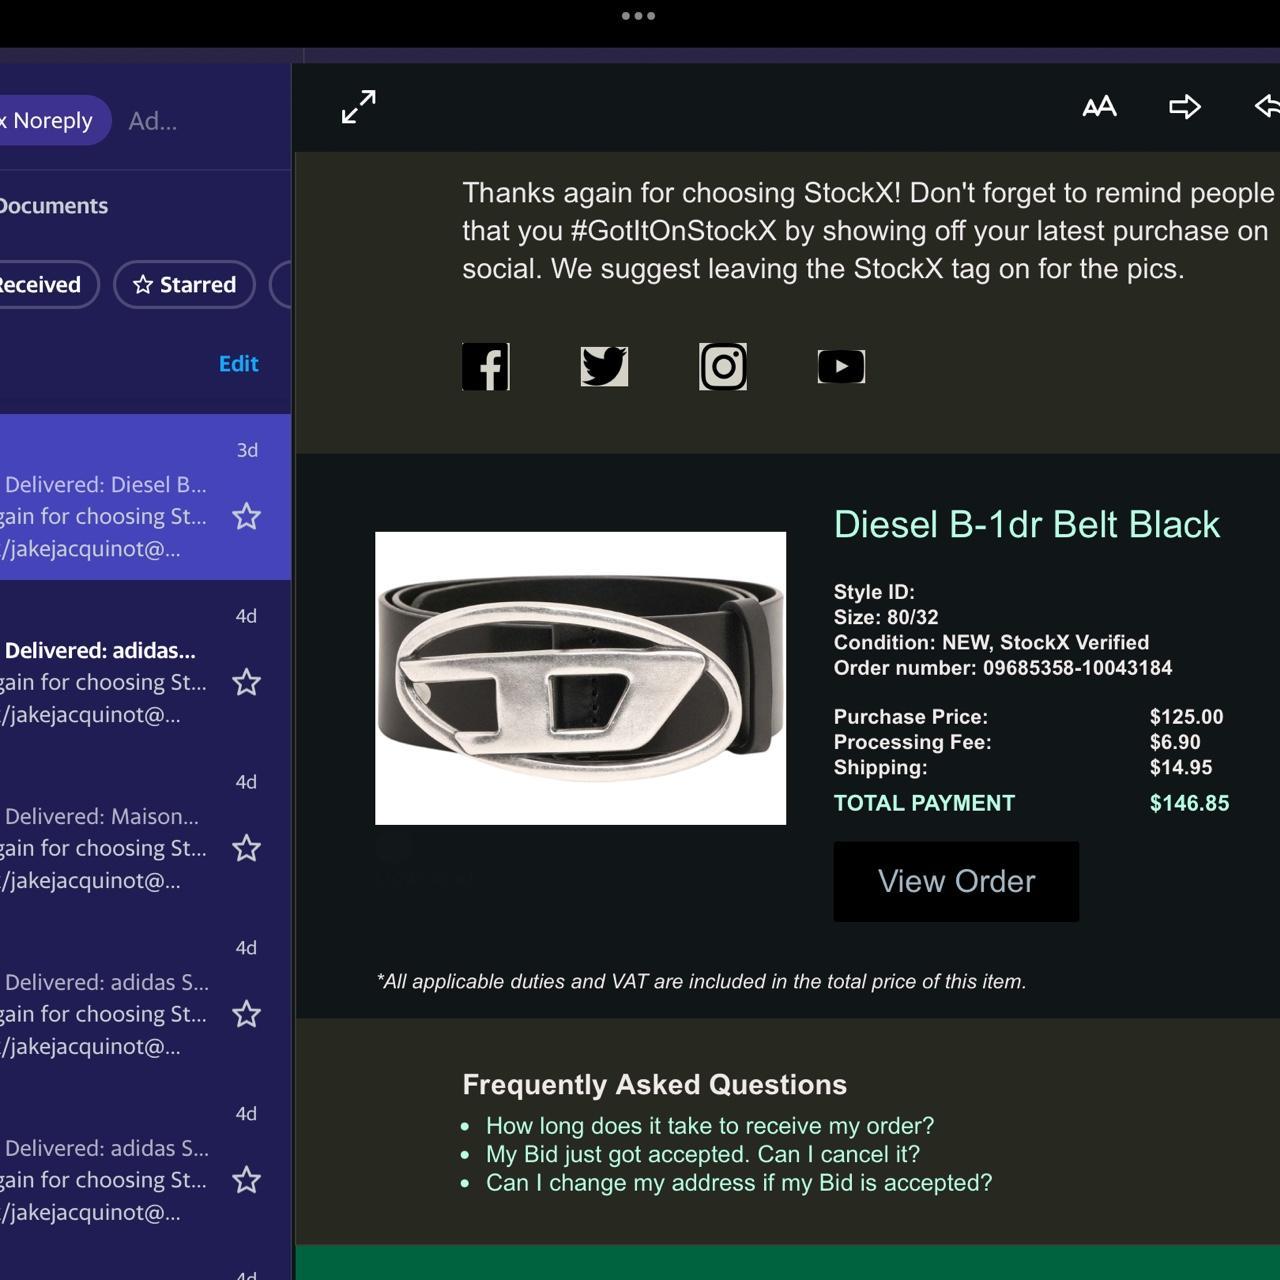Star the Diesel belt delivery email
Image resolution: width=1280 pixels, height=1280 pixels.
tap(246, 517)
